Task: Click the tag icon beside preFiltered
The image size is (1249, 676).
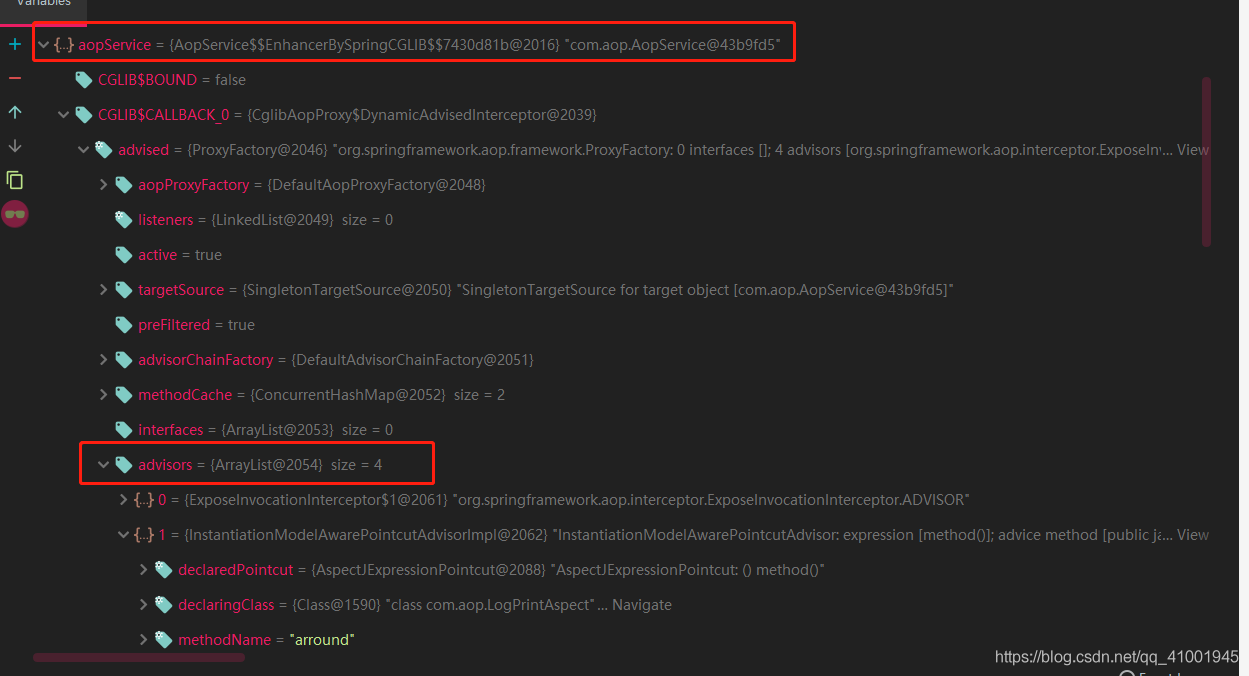Action: point(124,325)
